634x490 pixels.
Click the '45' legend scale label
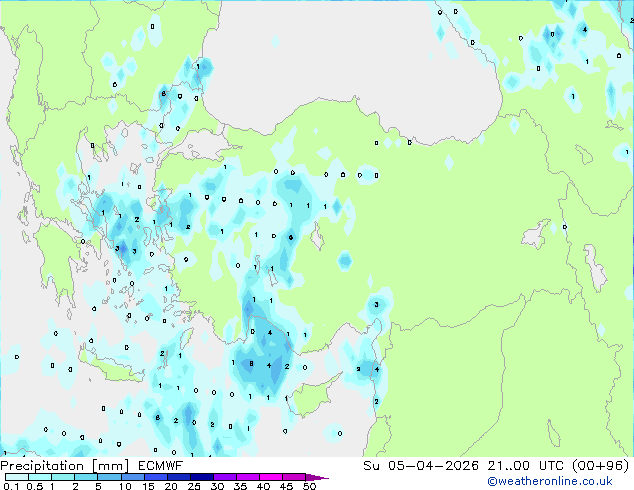(287, 486)
